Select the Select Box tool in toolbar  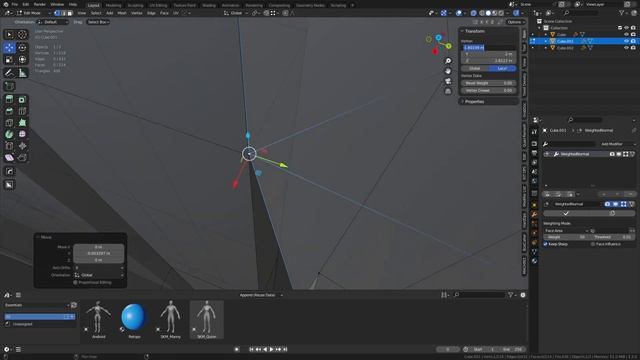pos(9,35)
